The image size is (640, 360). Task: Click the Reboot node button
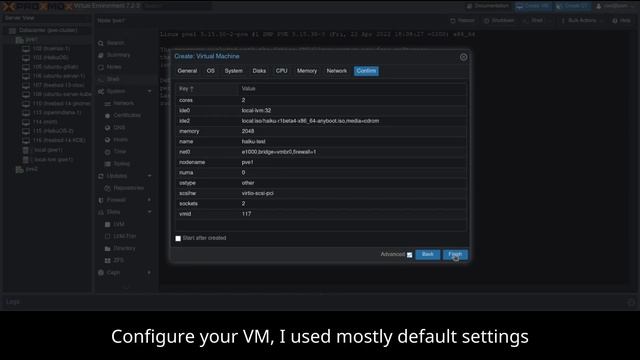tap(462, 20)
